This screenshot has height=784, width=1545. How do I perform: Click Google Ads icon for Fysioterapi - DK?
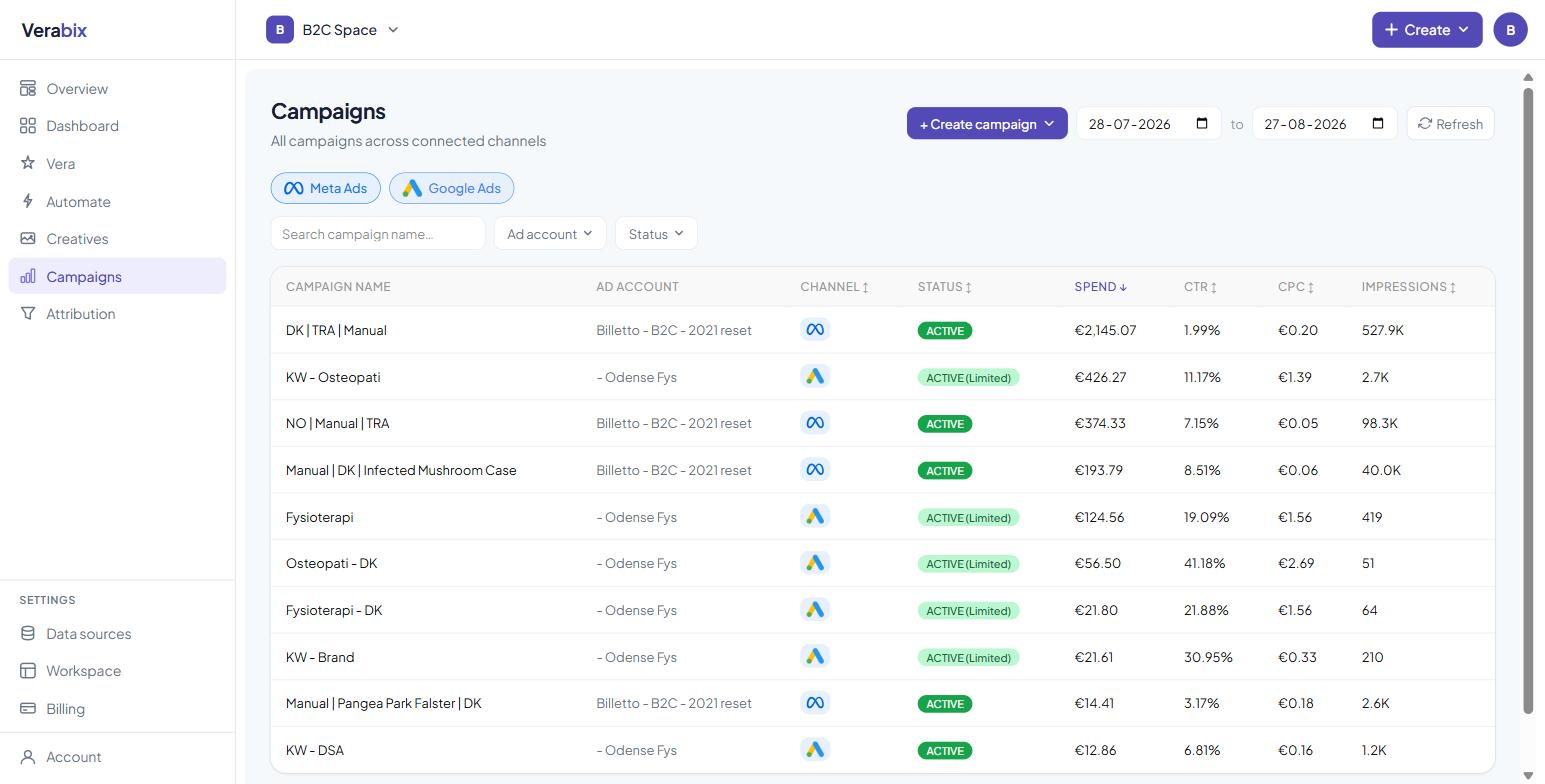[815, 609]
